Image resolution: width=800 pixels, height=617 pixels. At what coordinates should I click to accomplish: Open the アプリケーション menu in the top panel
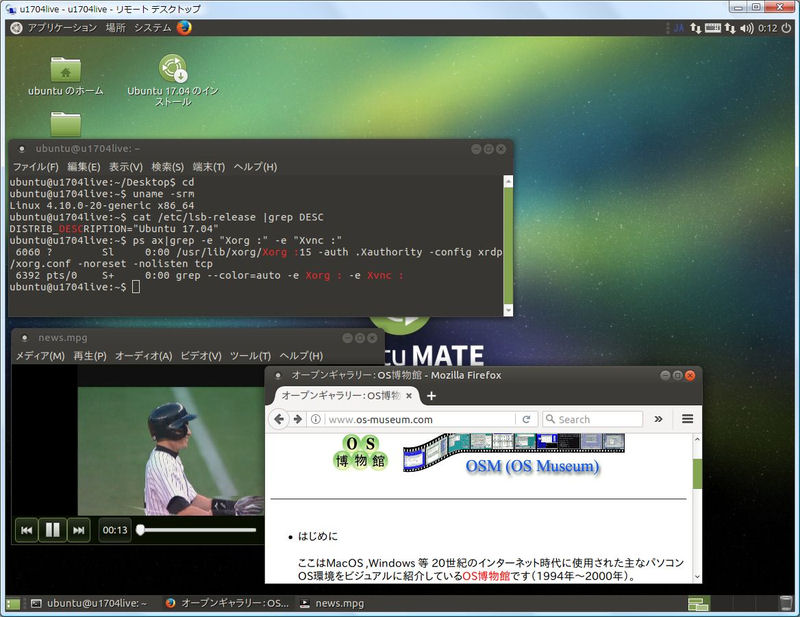[62, 28]
